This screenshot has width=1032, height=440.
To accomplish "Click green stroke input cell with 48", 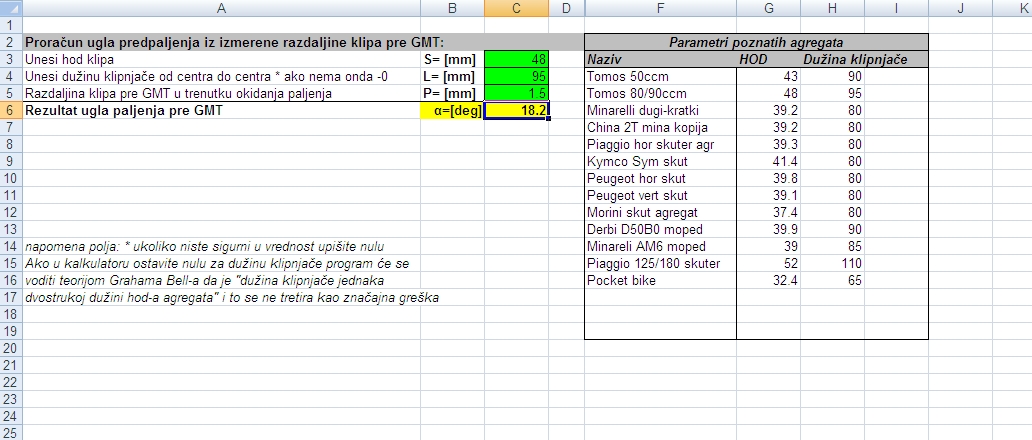I will coord(516,59).
